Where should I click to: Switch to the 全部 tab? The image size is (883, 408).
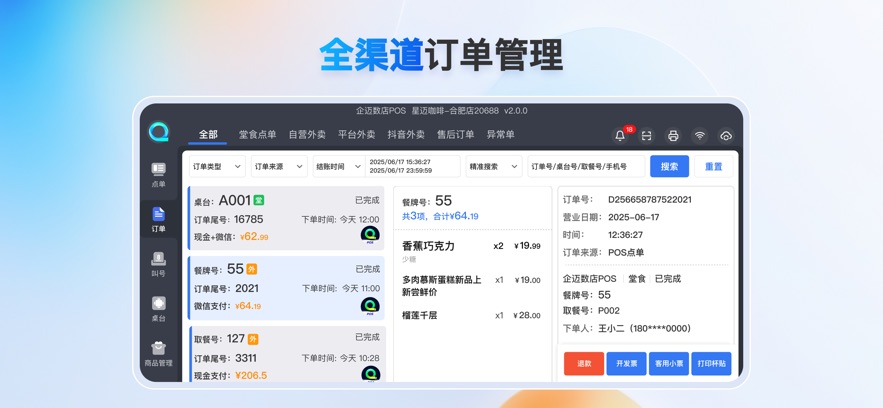click(208, 134)
